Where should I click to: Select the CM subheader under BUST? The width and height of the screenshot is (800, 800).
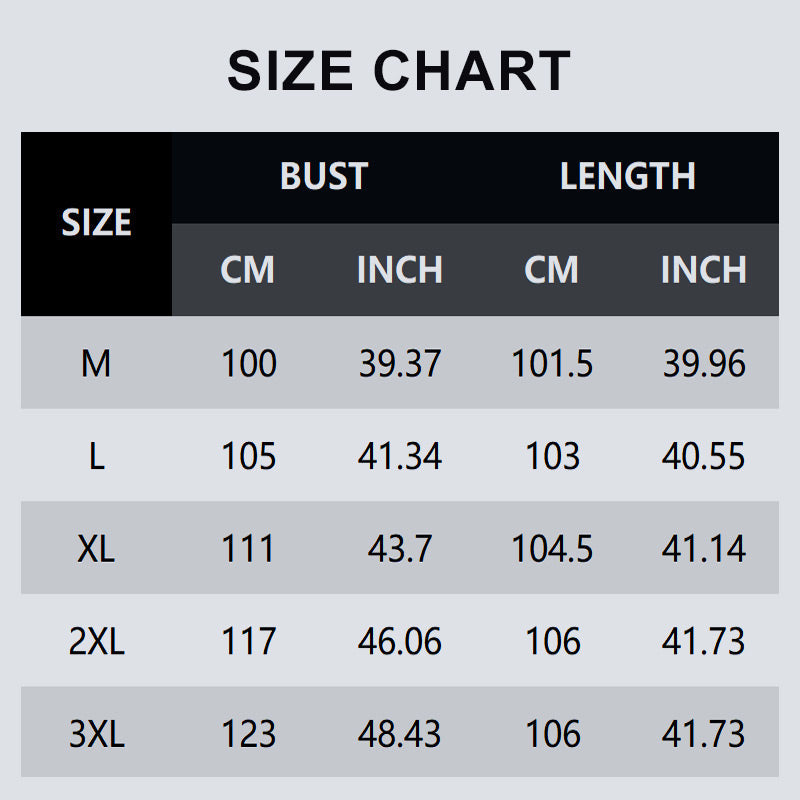point(247,269)
